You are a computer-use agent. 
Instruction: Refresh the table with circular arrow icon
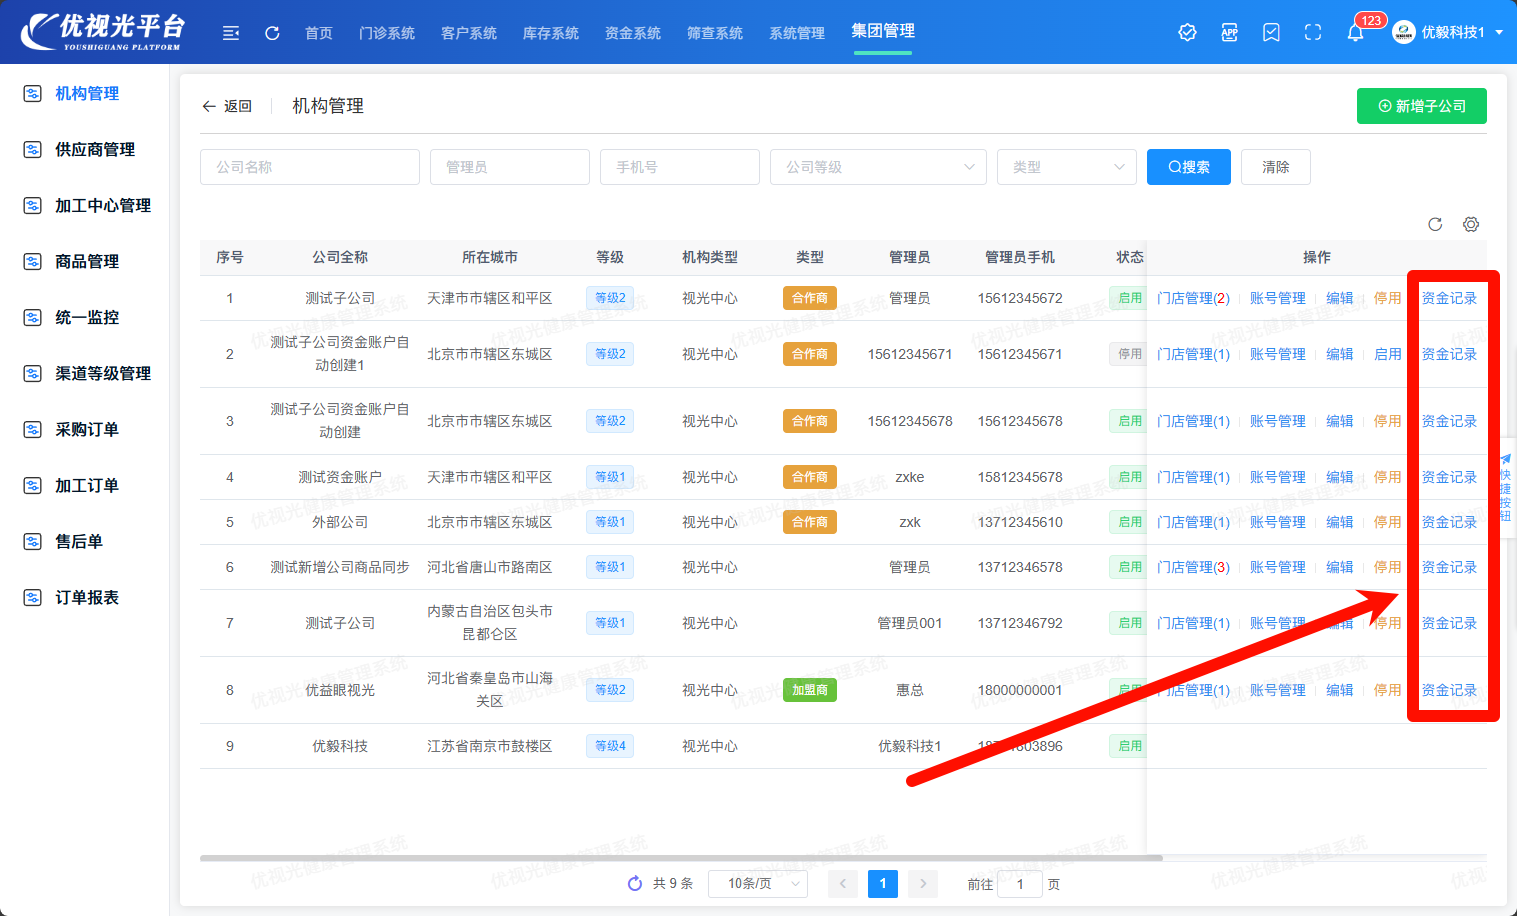[1435, 224]
